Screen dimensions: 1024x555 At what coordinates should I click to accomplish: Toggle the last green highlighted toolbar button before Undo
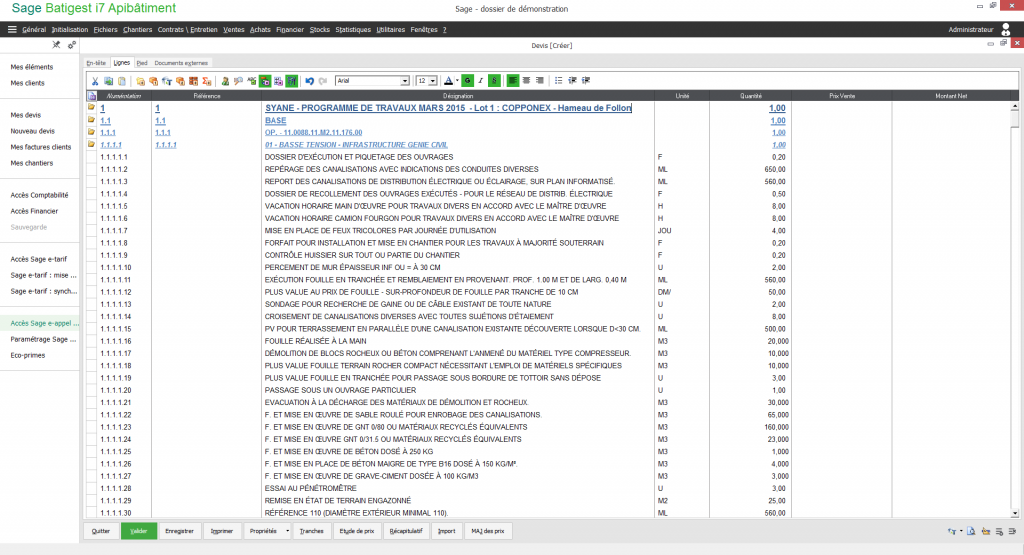pyautogui.click(x=291, y=81)
